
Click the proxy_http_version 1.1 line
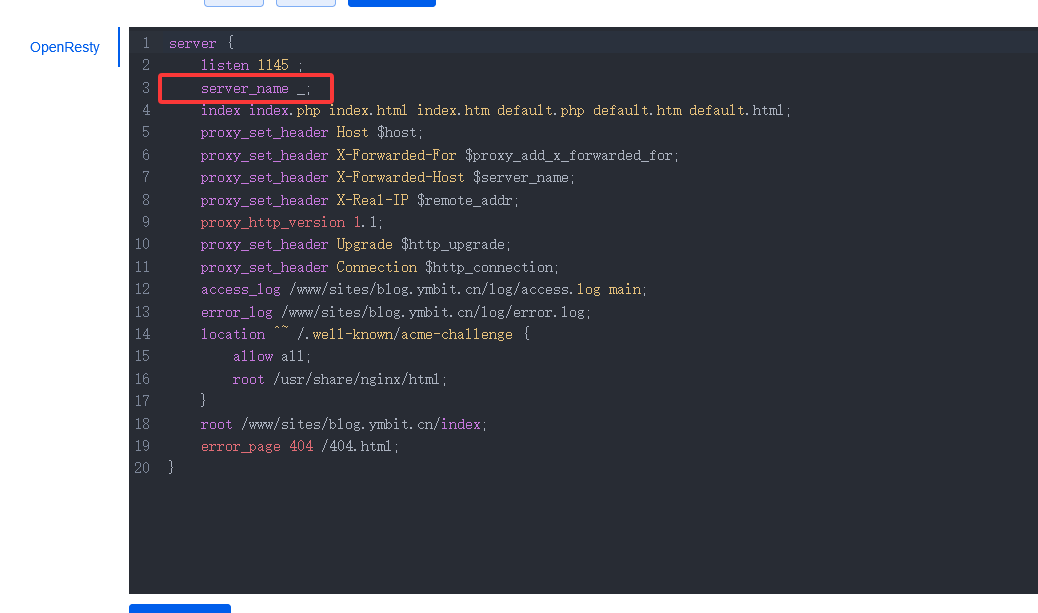tap(291, 222)
